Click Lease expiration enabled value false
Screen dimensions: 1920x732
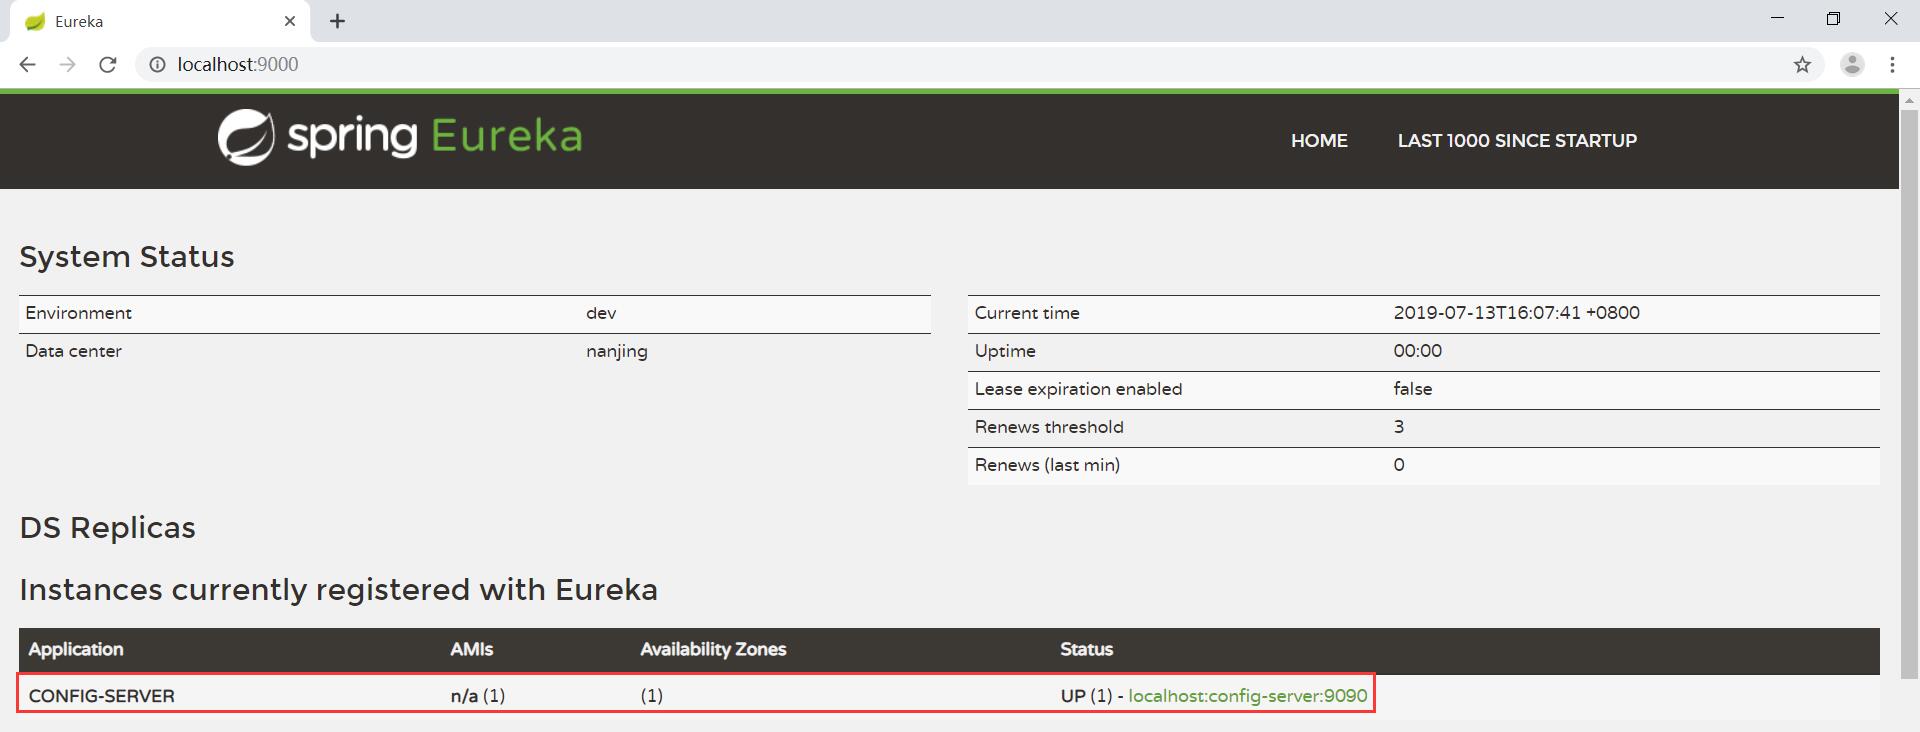coord(1413,389)
